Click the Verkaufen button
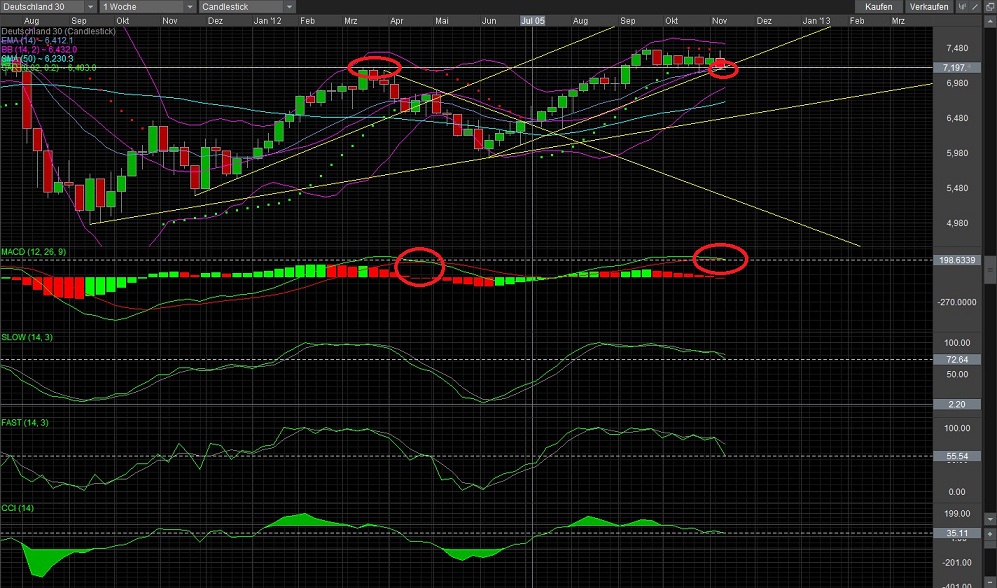Screen dimensions: 997x588 point(929,5)
